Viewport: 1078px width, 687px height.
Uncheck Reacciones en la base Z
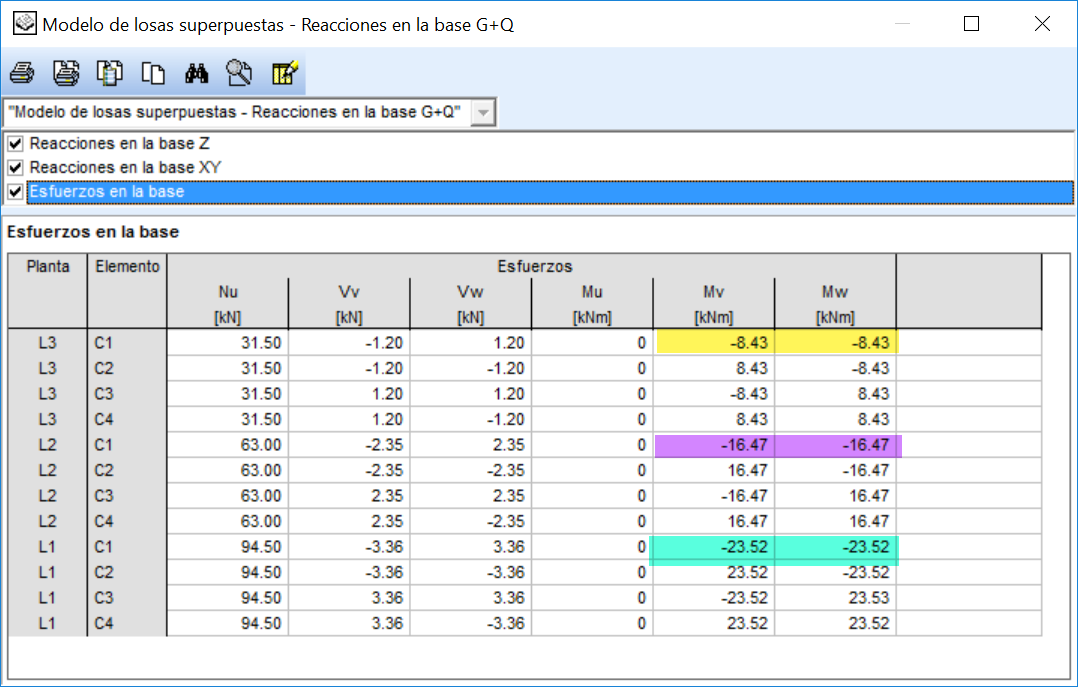click(15, 144)
